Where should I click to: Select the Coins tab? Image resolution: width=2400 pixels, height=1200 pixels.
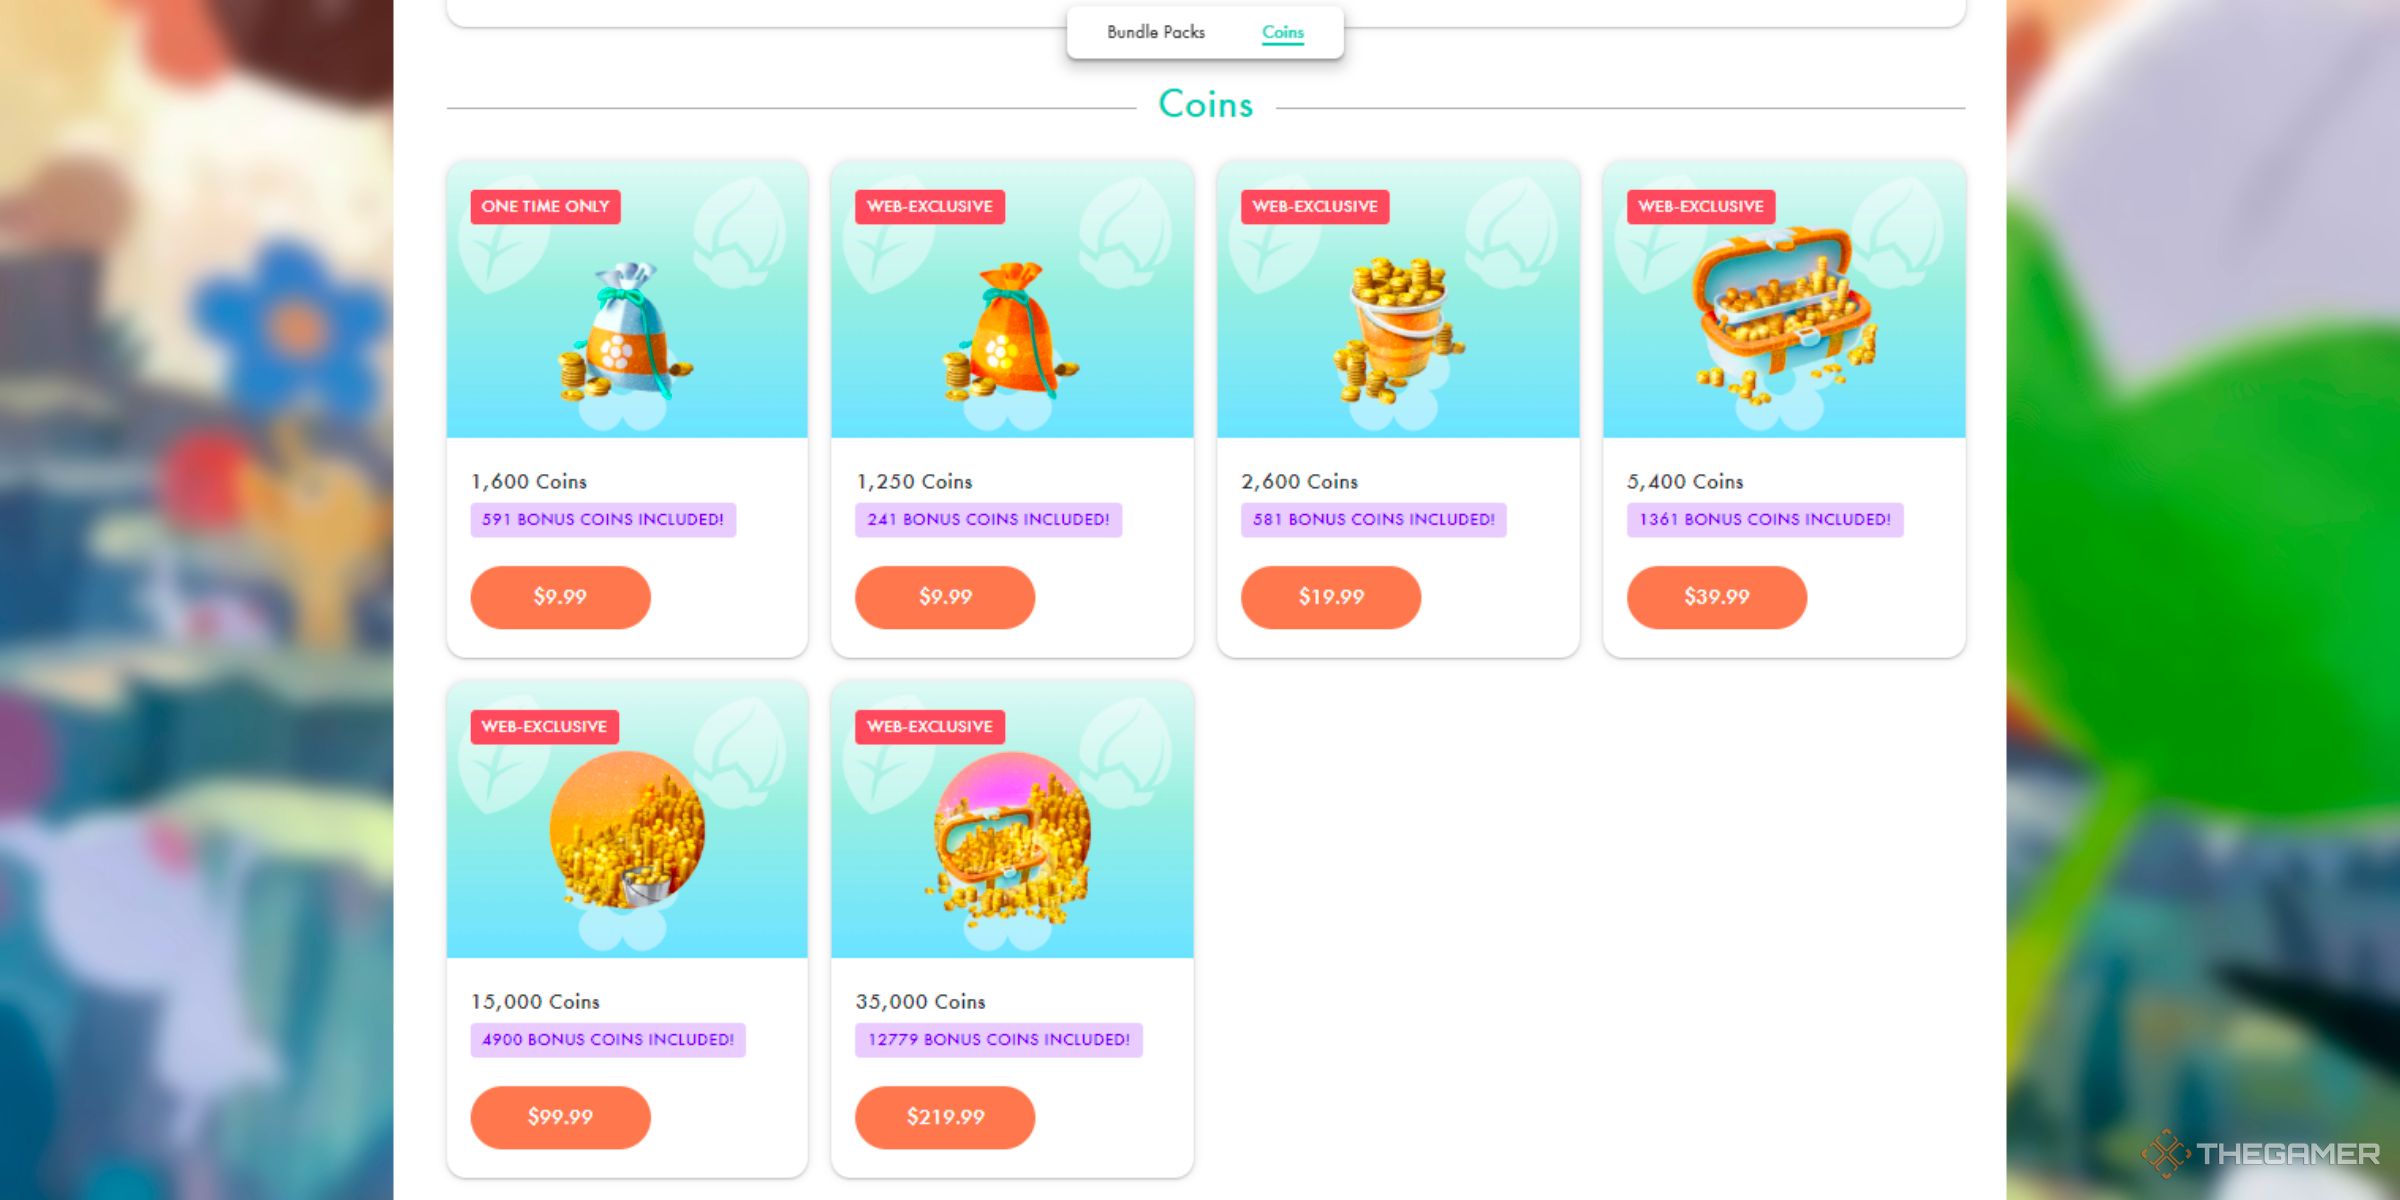[1283, 32]
